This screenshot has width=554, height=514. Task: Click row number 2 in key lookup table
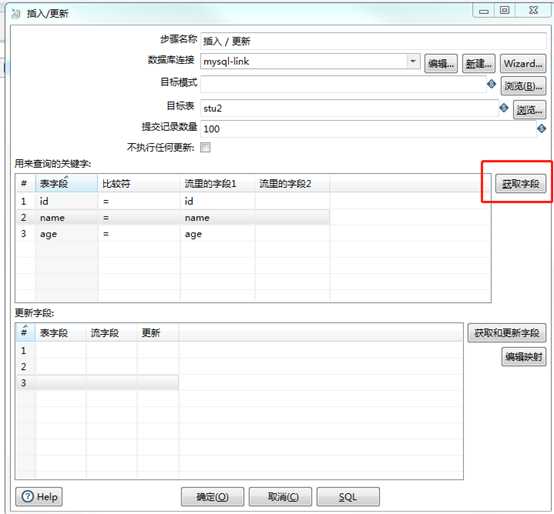tap(24, 218)
